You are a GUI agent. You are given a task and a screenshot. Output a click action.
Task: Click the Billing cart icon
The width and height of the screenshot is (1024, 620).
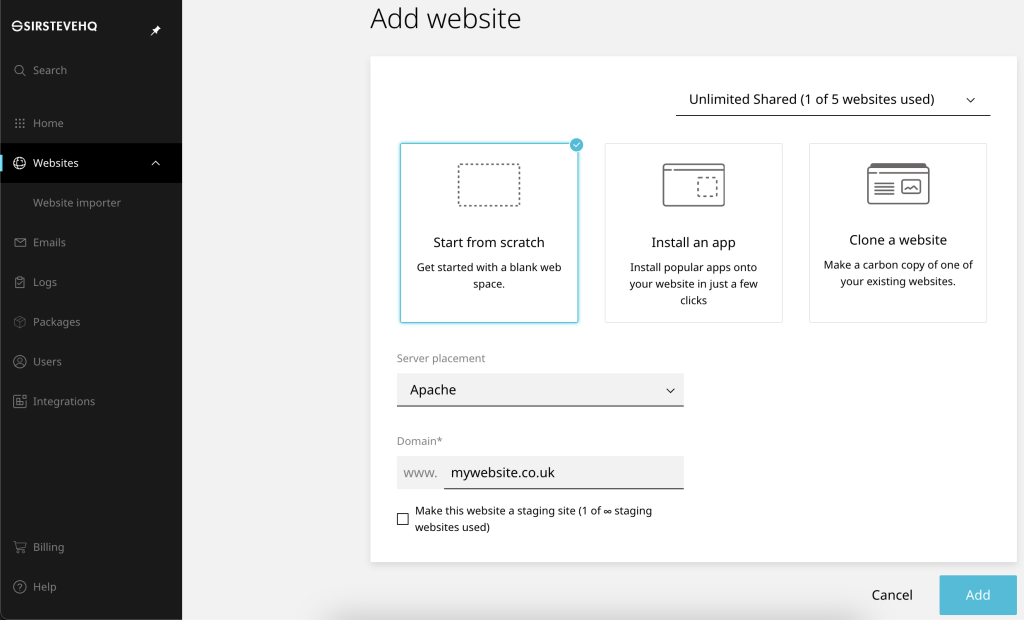[x=20, y=547]
